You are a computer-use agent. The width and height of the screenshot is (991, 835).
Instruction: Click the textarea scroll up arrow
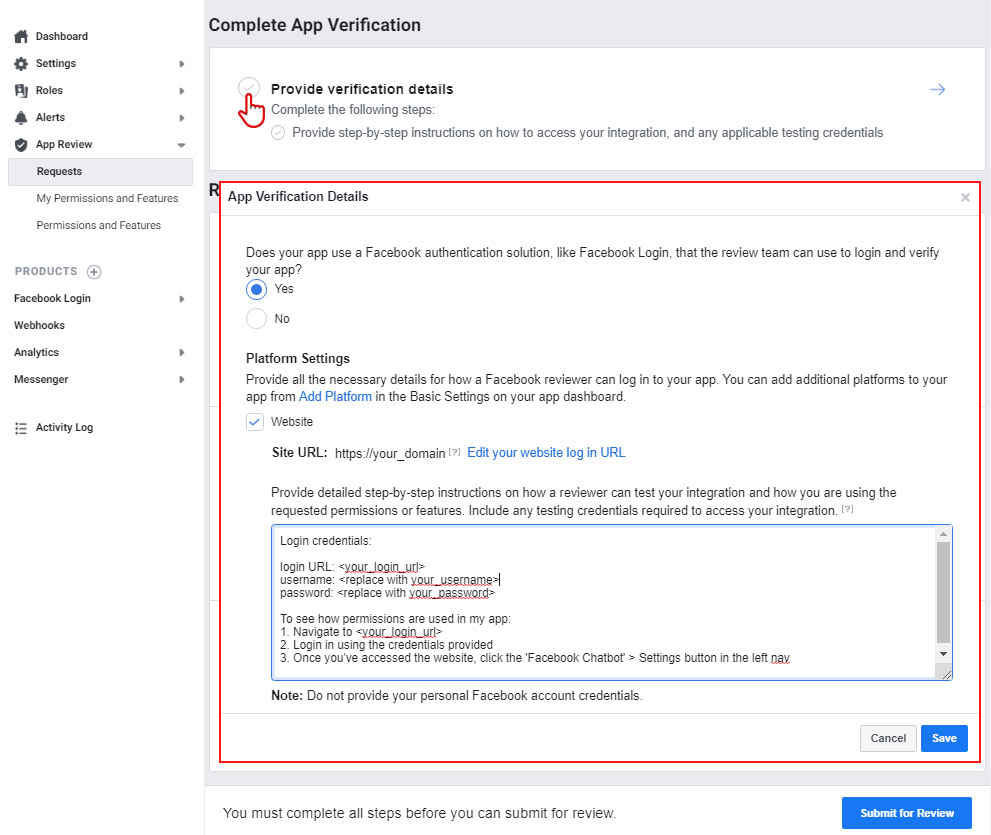(x=943, y=535)
